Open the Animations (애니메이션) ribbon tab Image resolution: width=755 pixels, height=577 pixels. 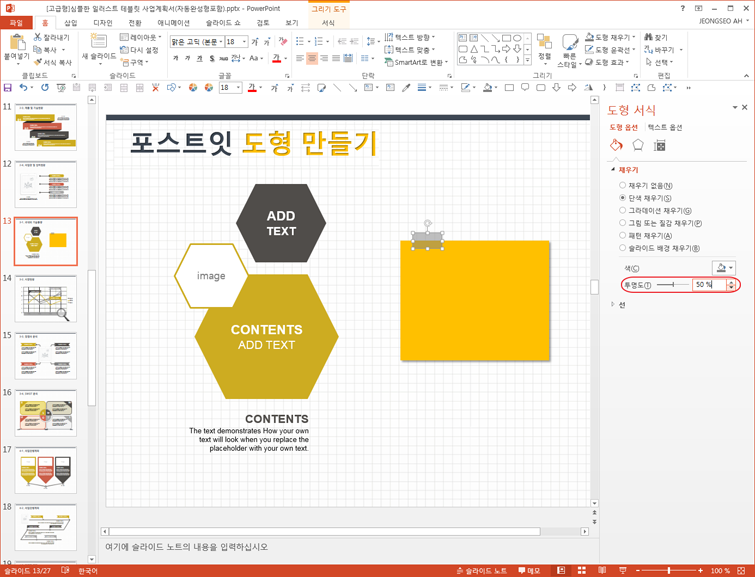tap(173, 23)
